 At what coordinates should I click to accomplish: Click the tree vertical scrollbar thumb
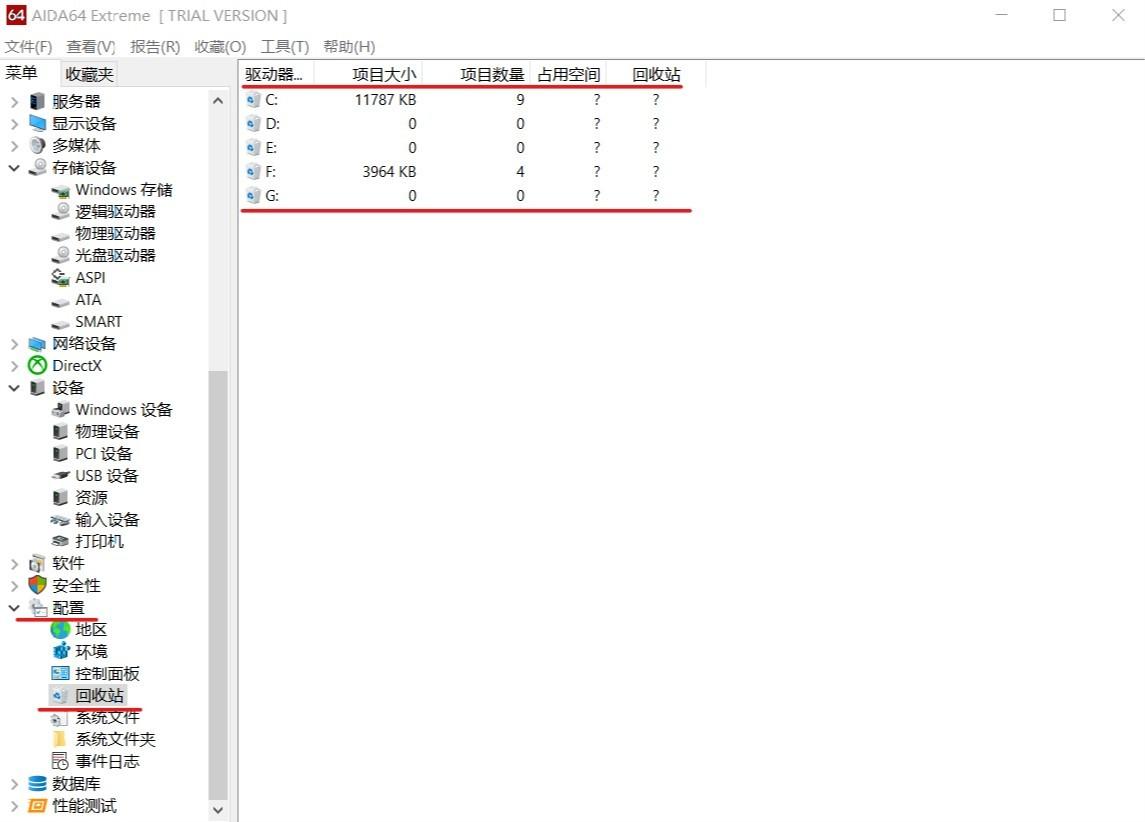coord(218,585)
